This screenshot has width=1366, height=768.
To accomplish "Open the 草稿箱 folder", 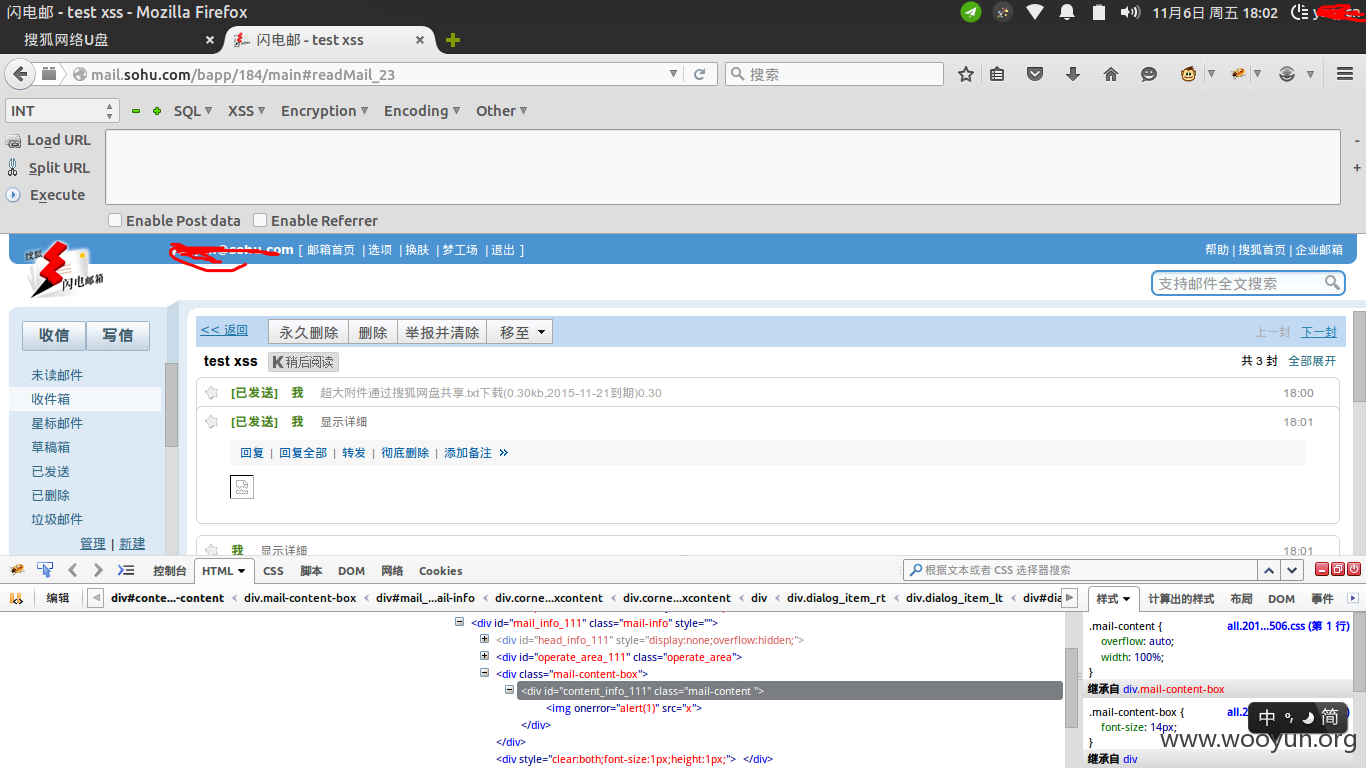I will (x=50, y=447).
